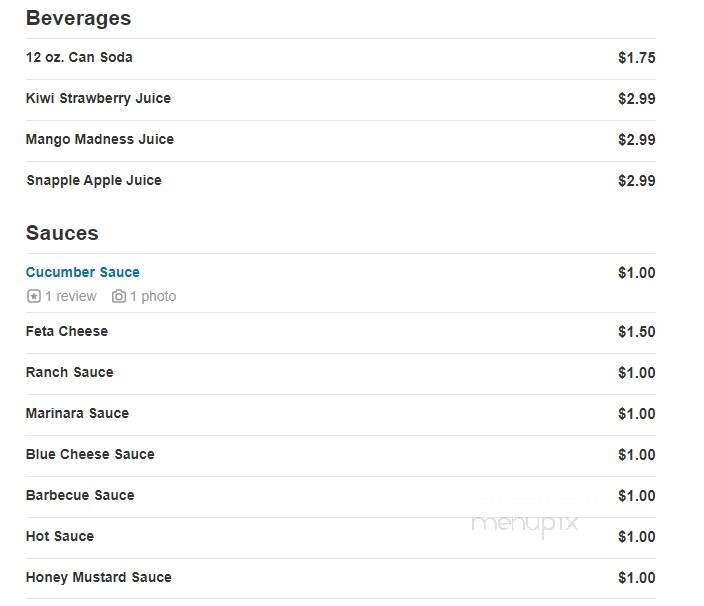704x606 pixels.
Task: Click the menupix watermark logo
Action: [524, 524]
